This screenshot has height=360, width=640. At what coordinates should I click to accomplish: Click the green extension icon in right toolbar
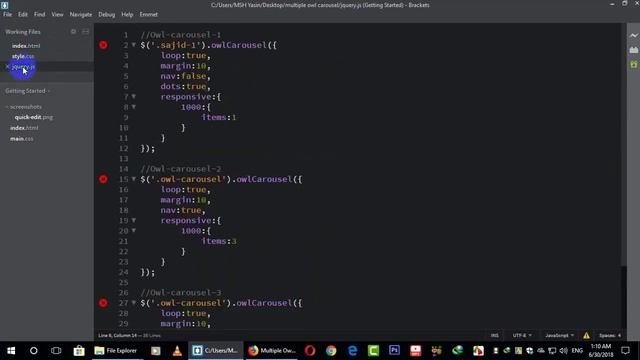633,64
